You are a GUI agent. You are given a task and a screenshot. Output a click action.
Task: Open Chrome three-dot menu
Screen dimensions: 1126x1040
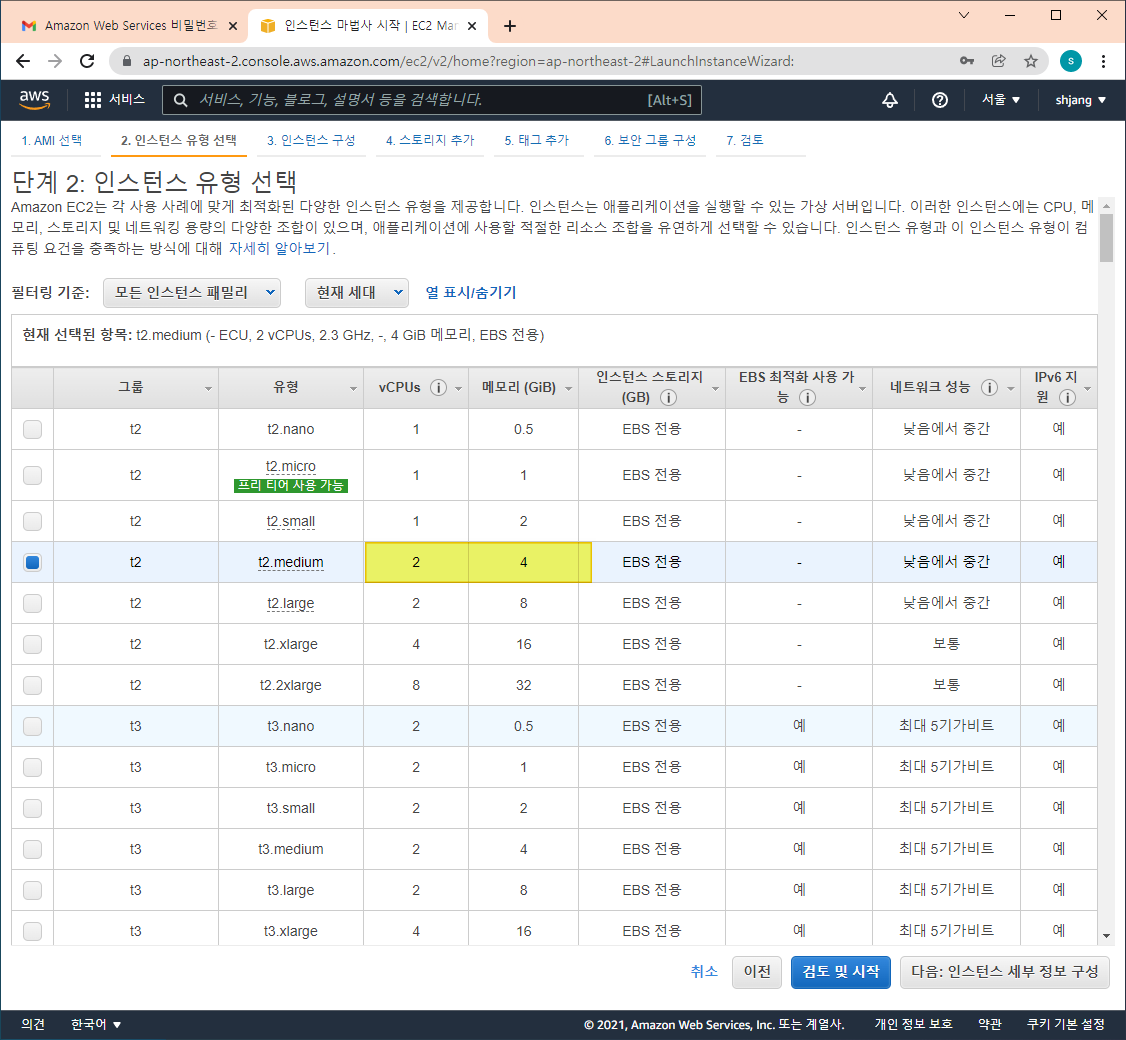(1103, 61)
